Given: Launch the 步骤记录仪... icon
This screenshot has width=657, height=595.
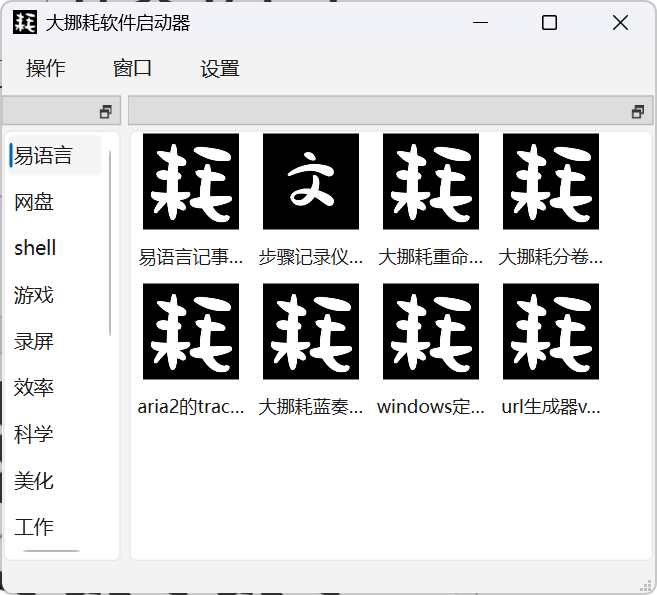Looking at the screenshot, I should (x=310, y=181).
